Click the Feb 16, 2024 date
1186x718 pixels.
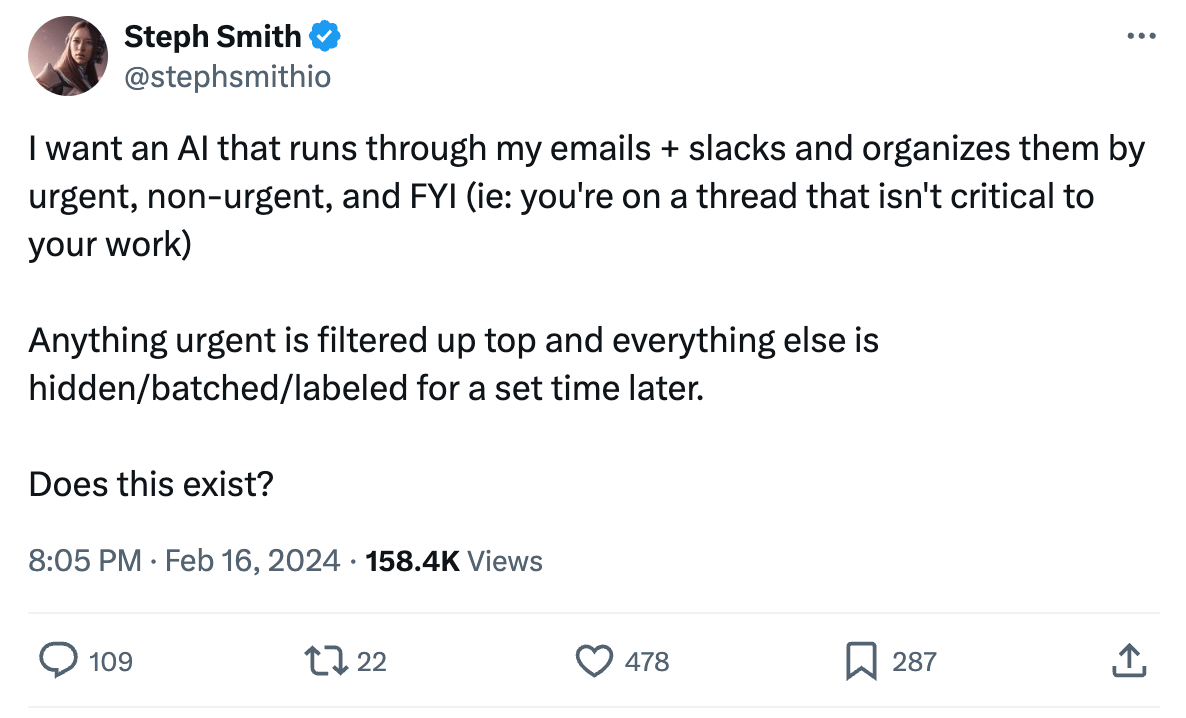coord(253,561)
